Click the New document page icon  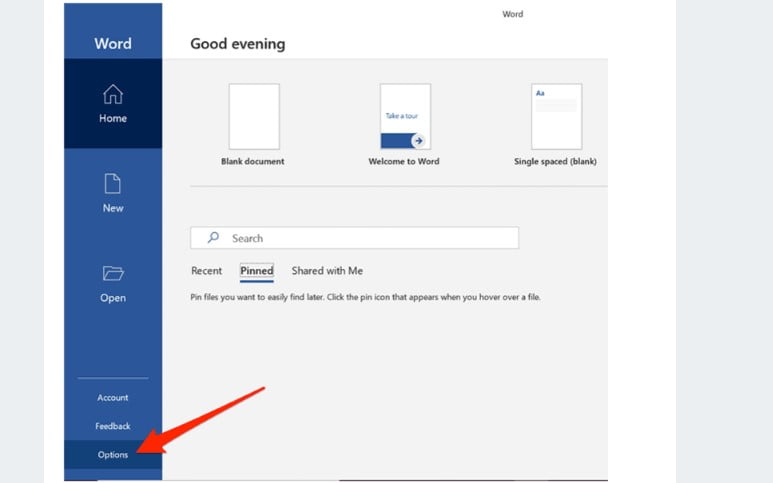pos(113,184)
